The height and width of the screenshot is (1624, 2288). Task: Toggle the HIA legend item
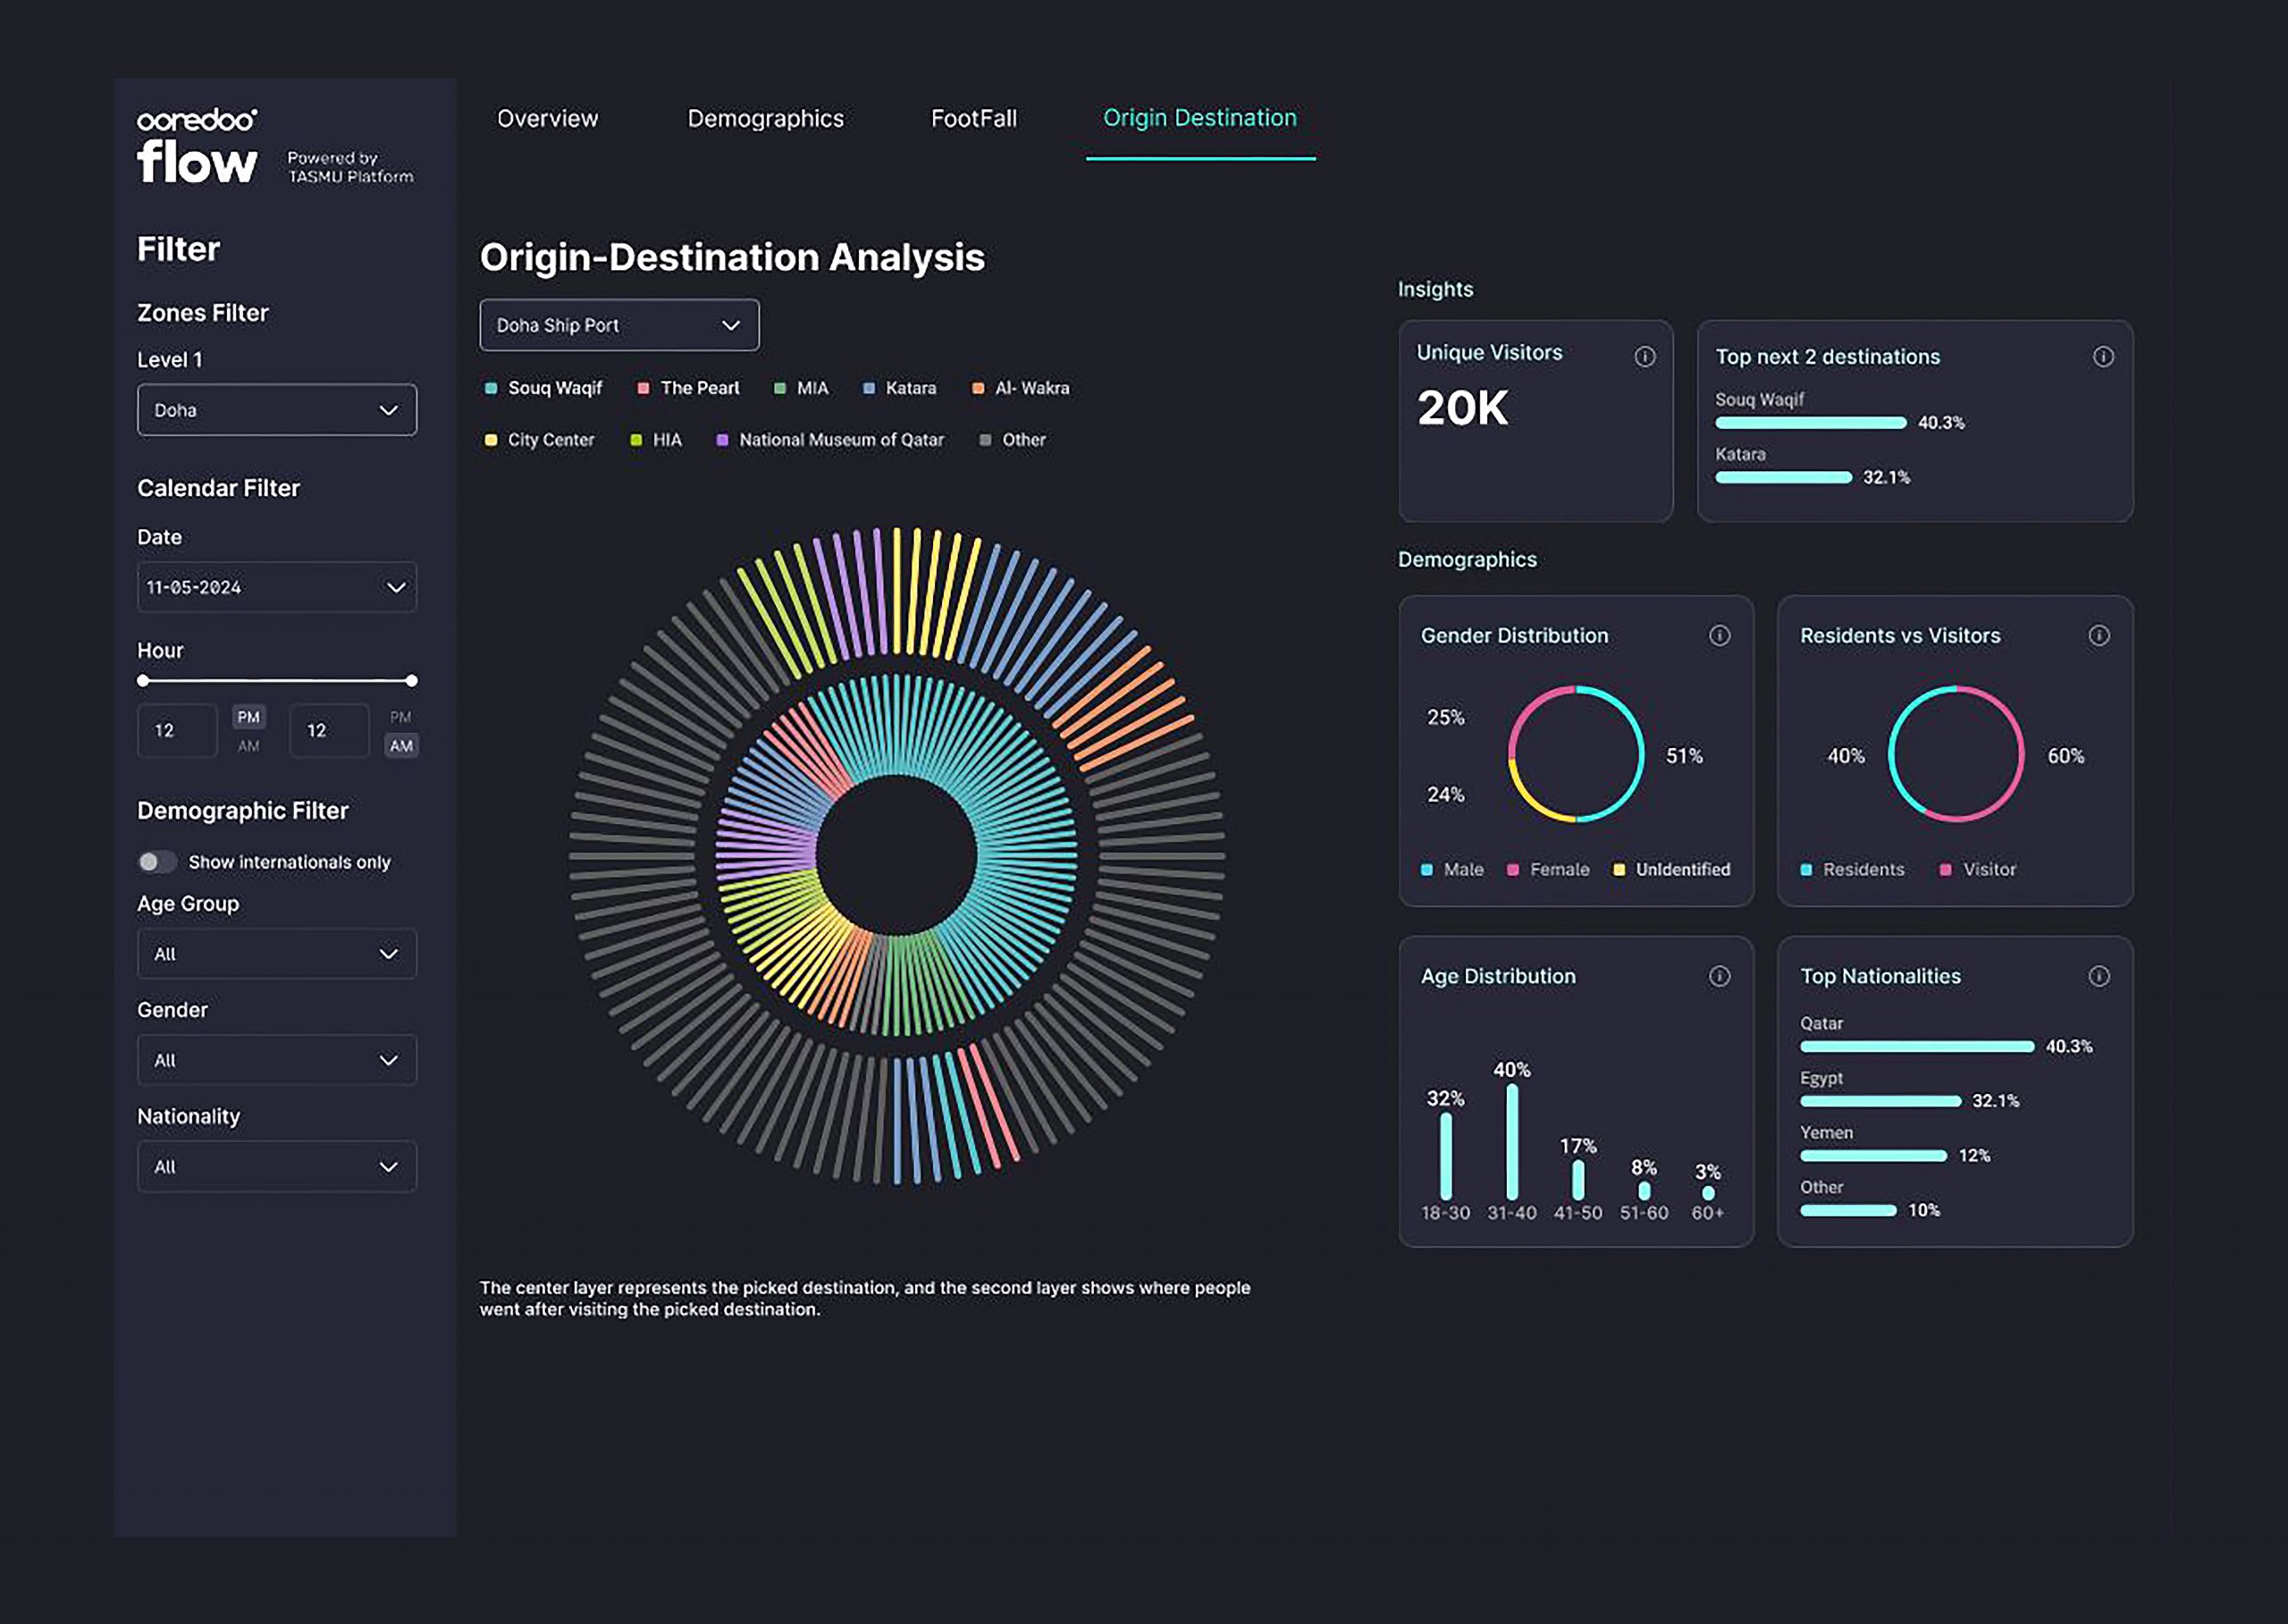click(656, 440)
